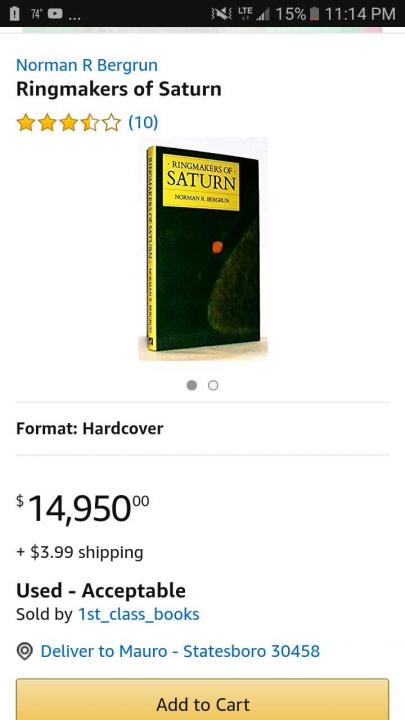Select the first image carousel dot
The width and height of the screenshot is (405, 720).
(x=192, y=385)
